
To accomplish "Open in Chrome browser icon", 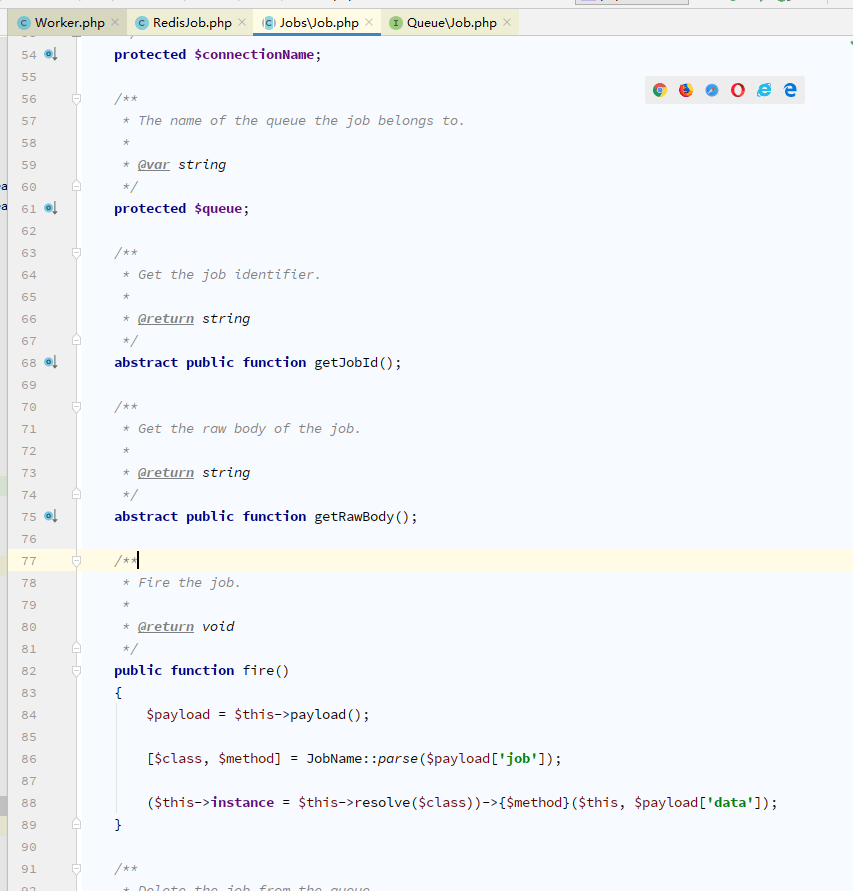I will [x=659, y=90].
